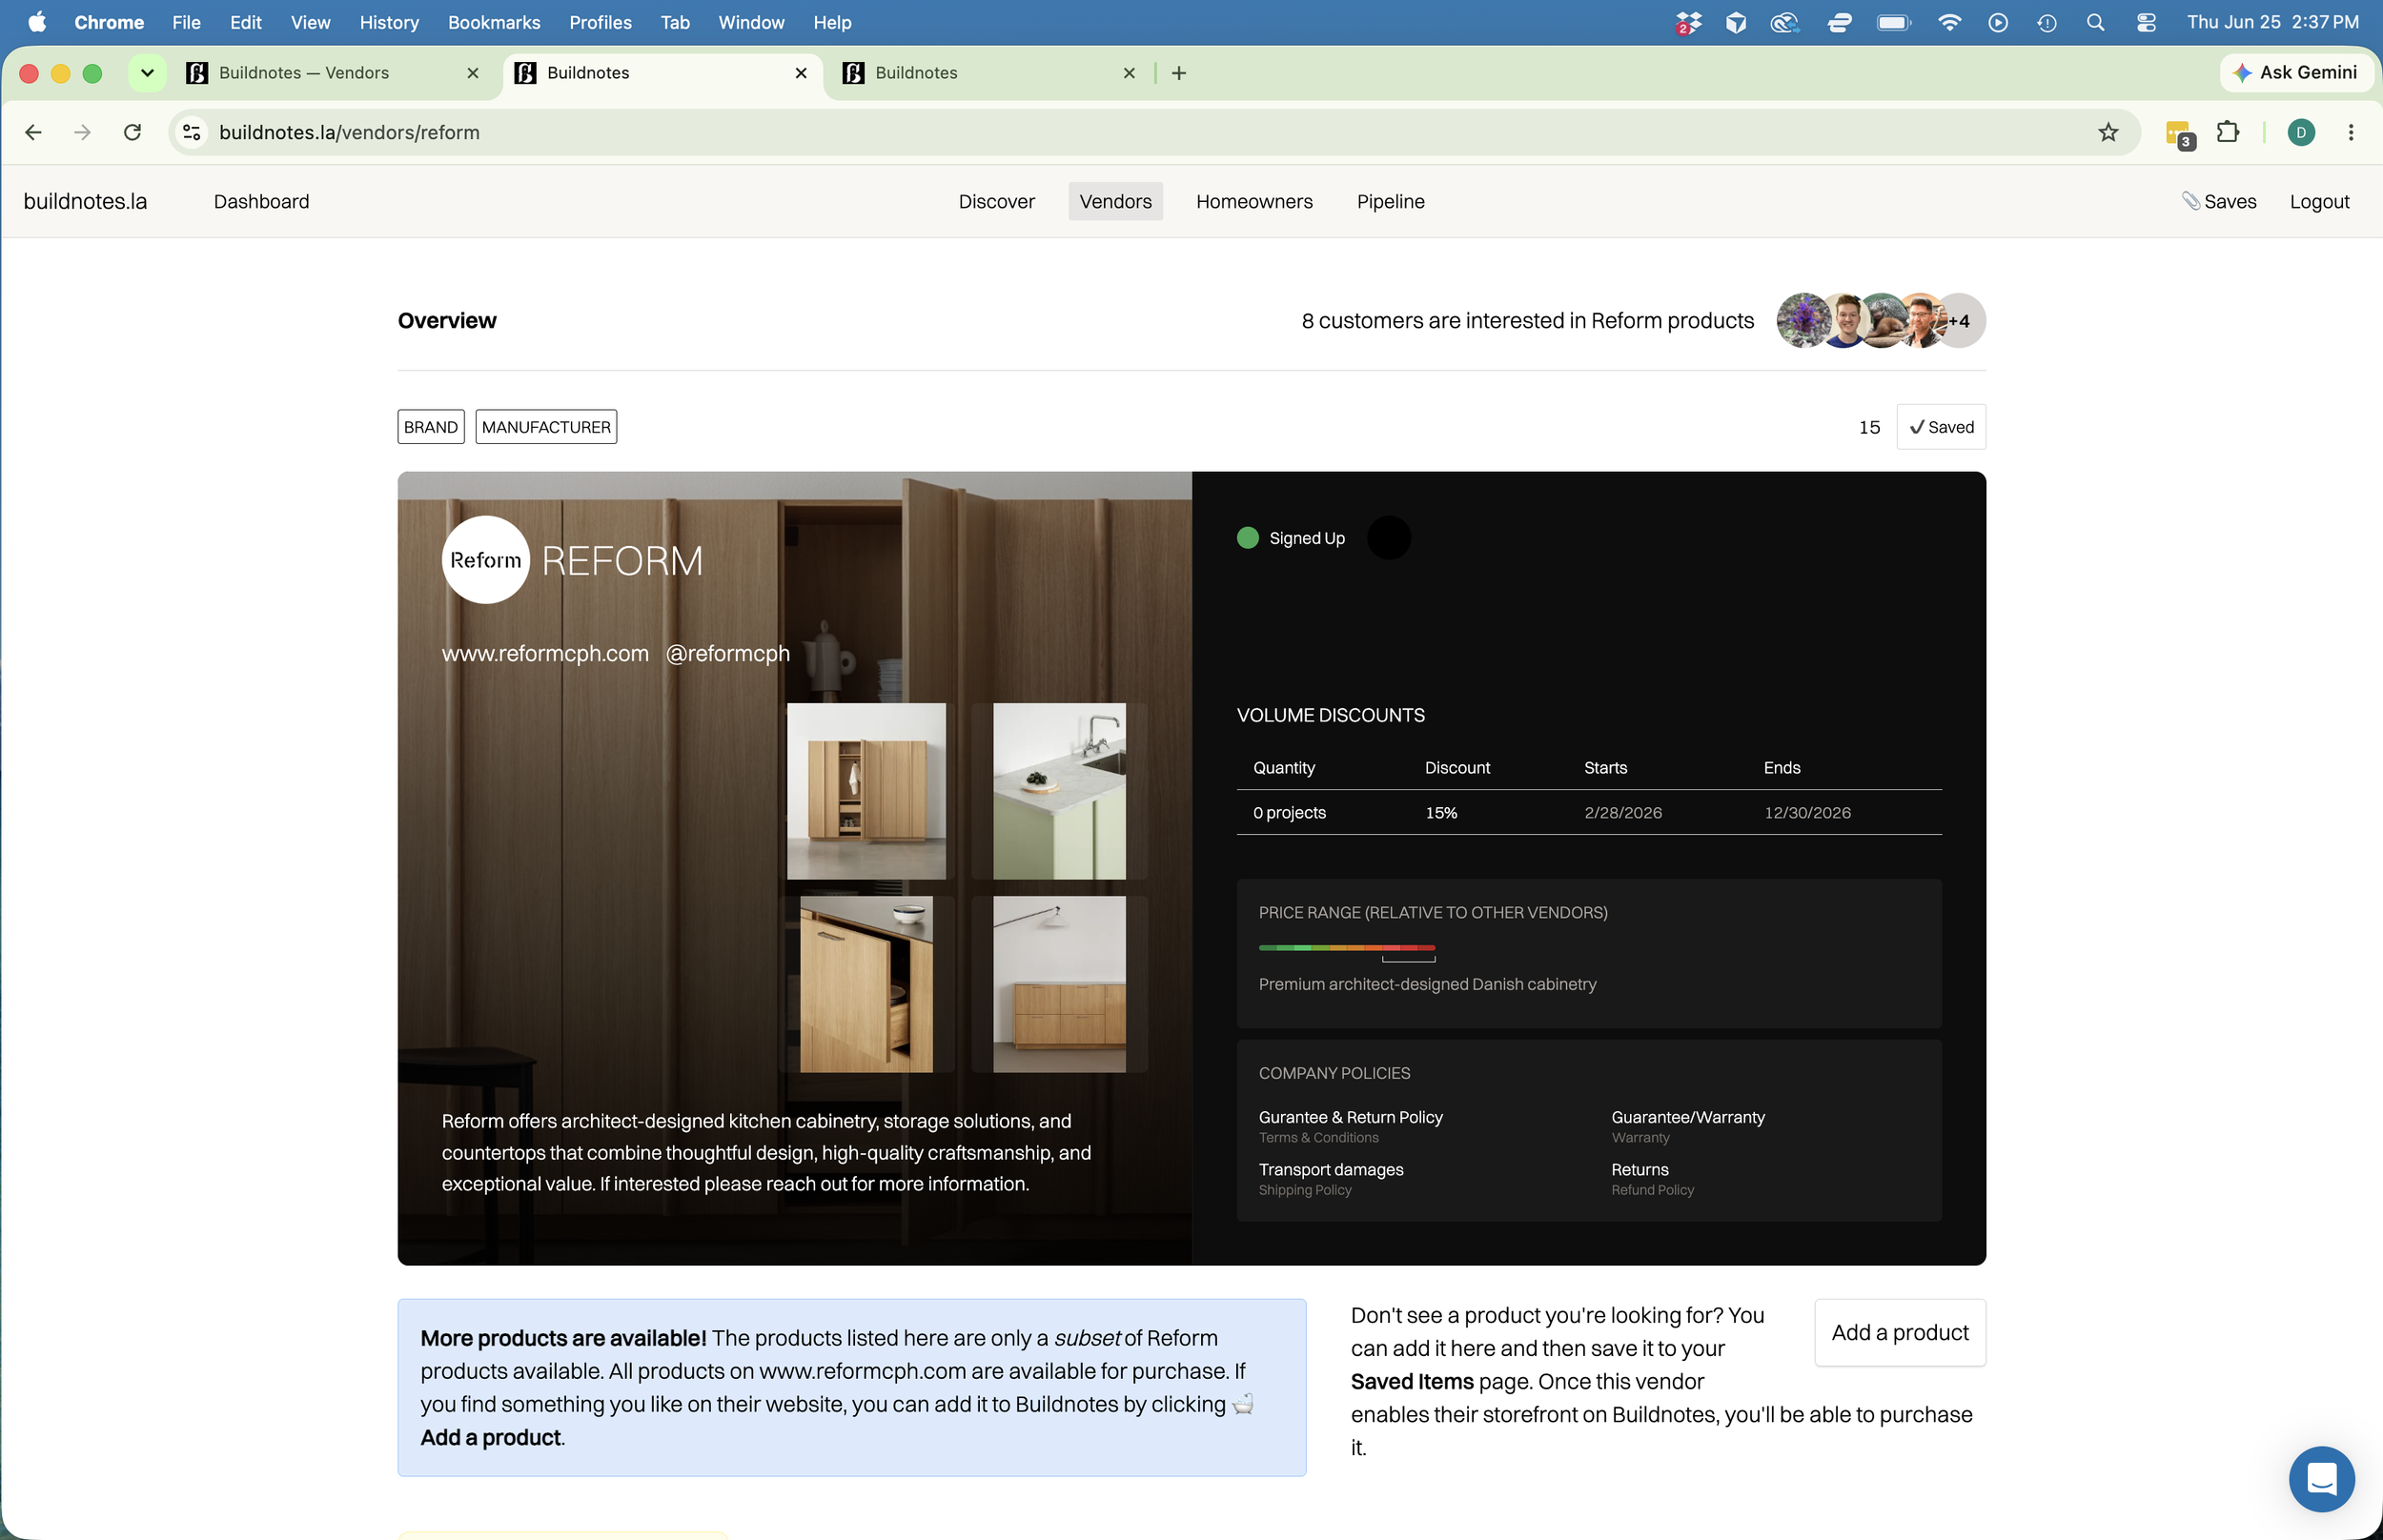Open open-drawer cabinet thumbnail
This screenshot has width=2383, height=1540.
pyautogui.click(x=866, y=984)
